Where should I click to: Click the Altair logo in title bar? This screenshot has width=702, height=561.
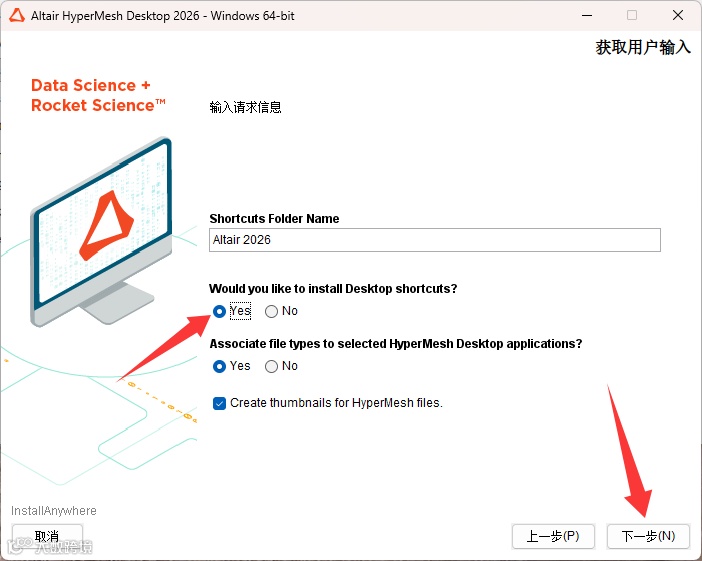(17, 15)
